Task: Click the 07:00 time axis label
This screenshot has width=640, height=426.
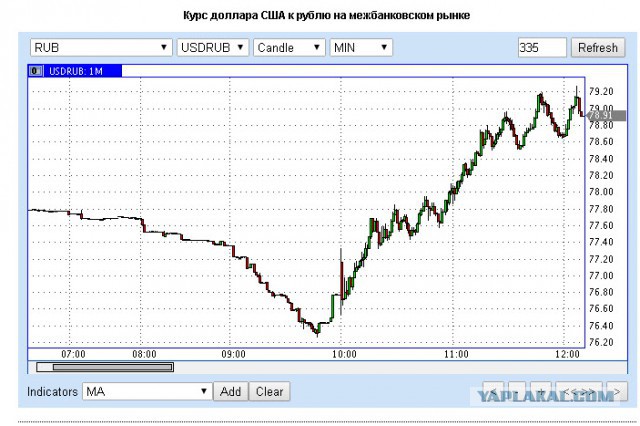Action: [x=73, y=354]
